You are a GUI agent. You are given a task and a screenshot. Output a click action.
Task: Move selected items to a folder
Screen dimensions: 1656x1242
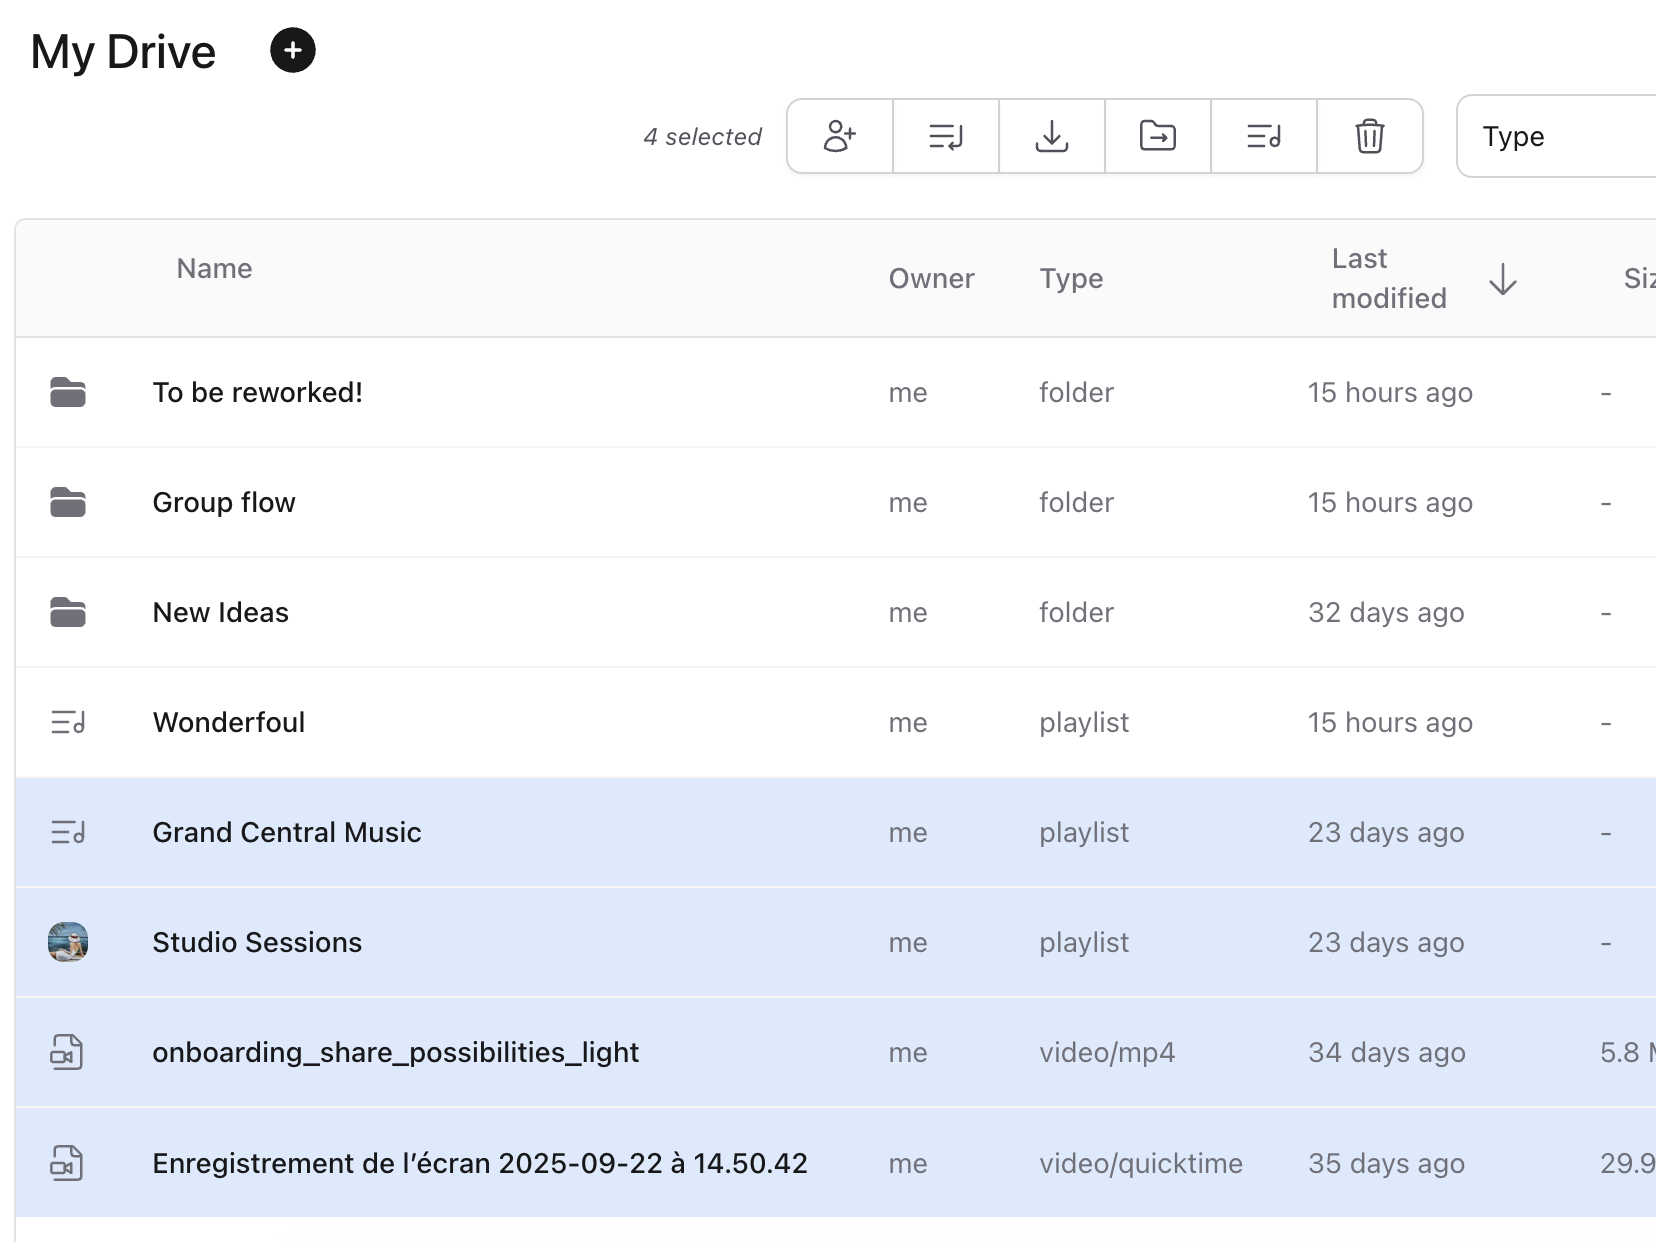click(x=1157, y=136)
